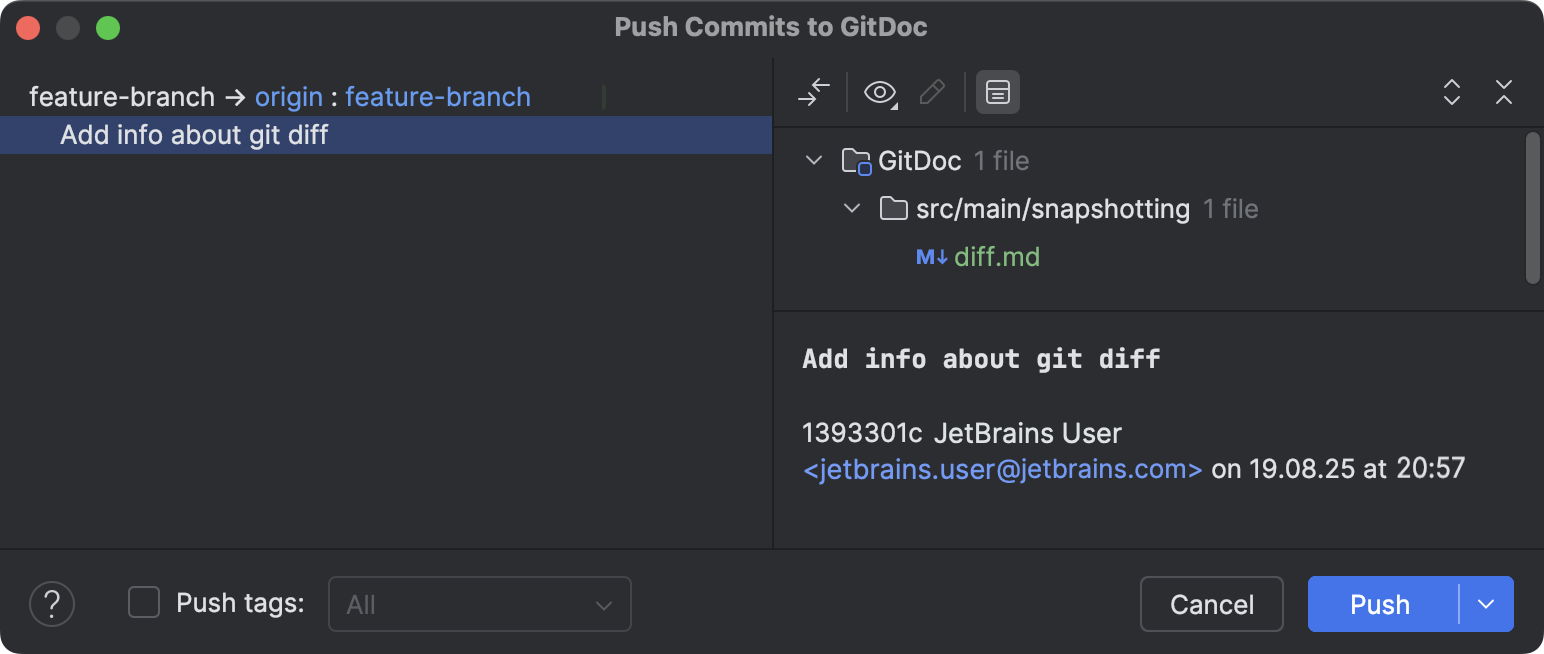
Task: Click the Collapse All icon
Action: 1504,92
